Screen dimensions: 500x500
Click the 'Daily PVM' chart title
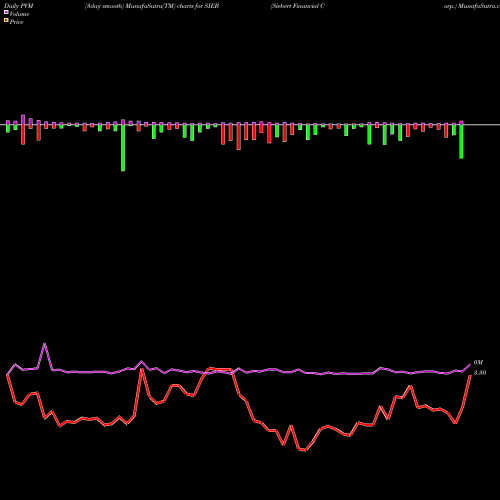[19, 6]
